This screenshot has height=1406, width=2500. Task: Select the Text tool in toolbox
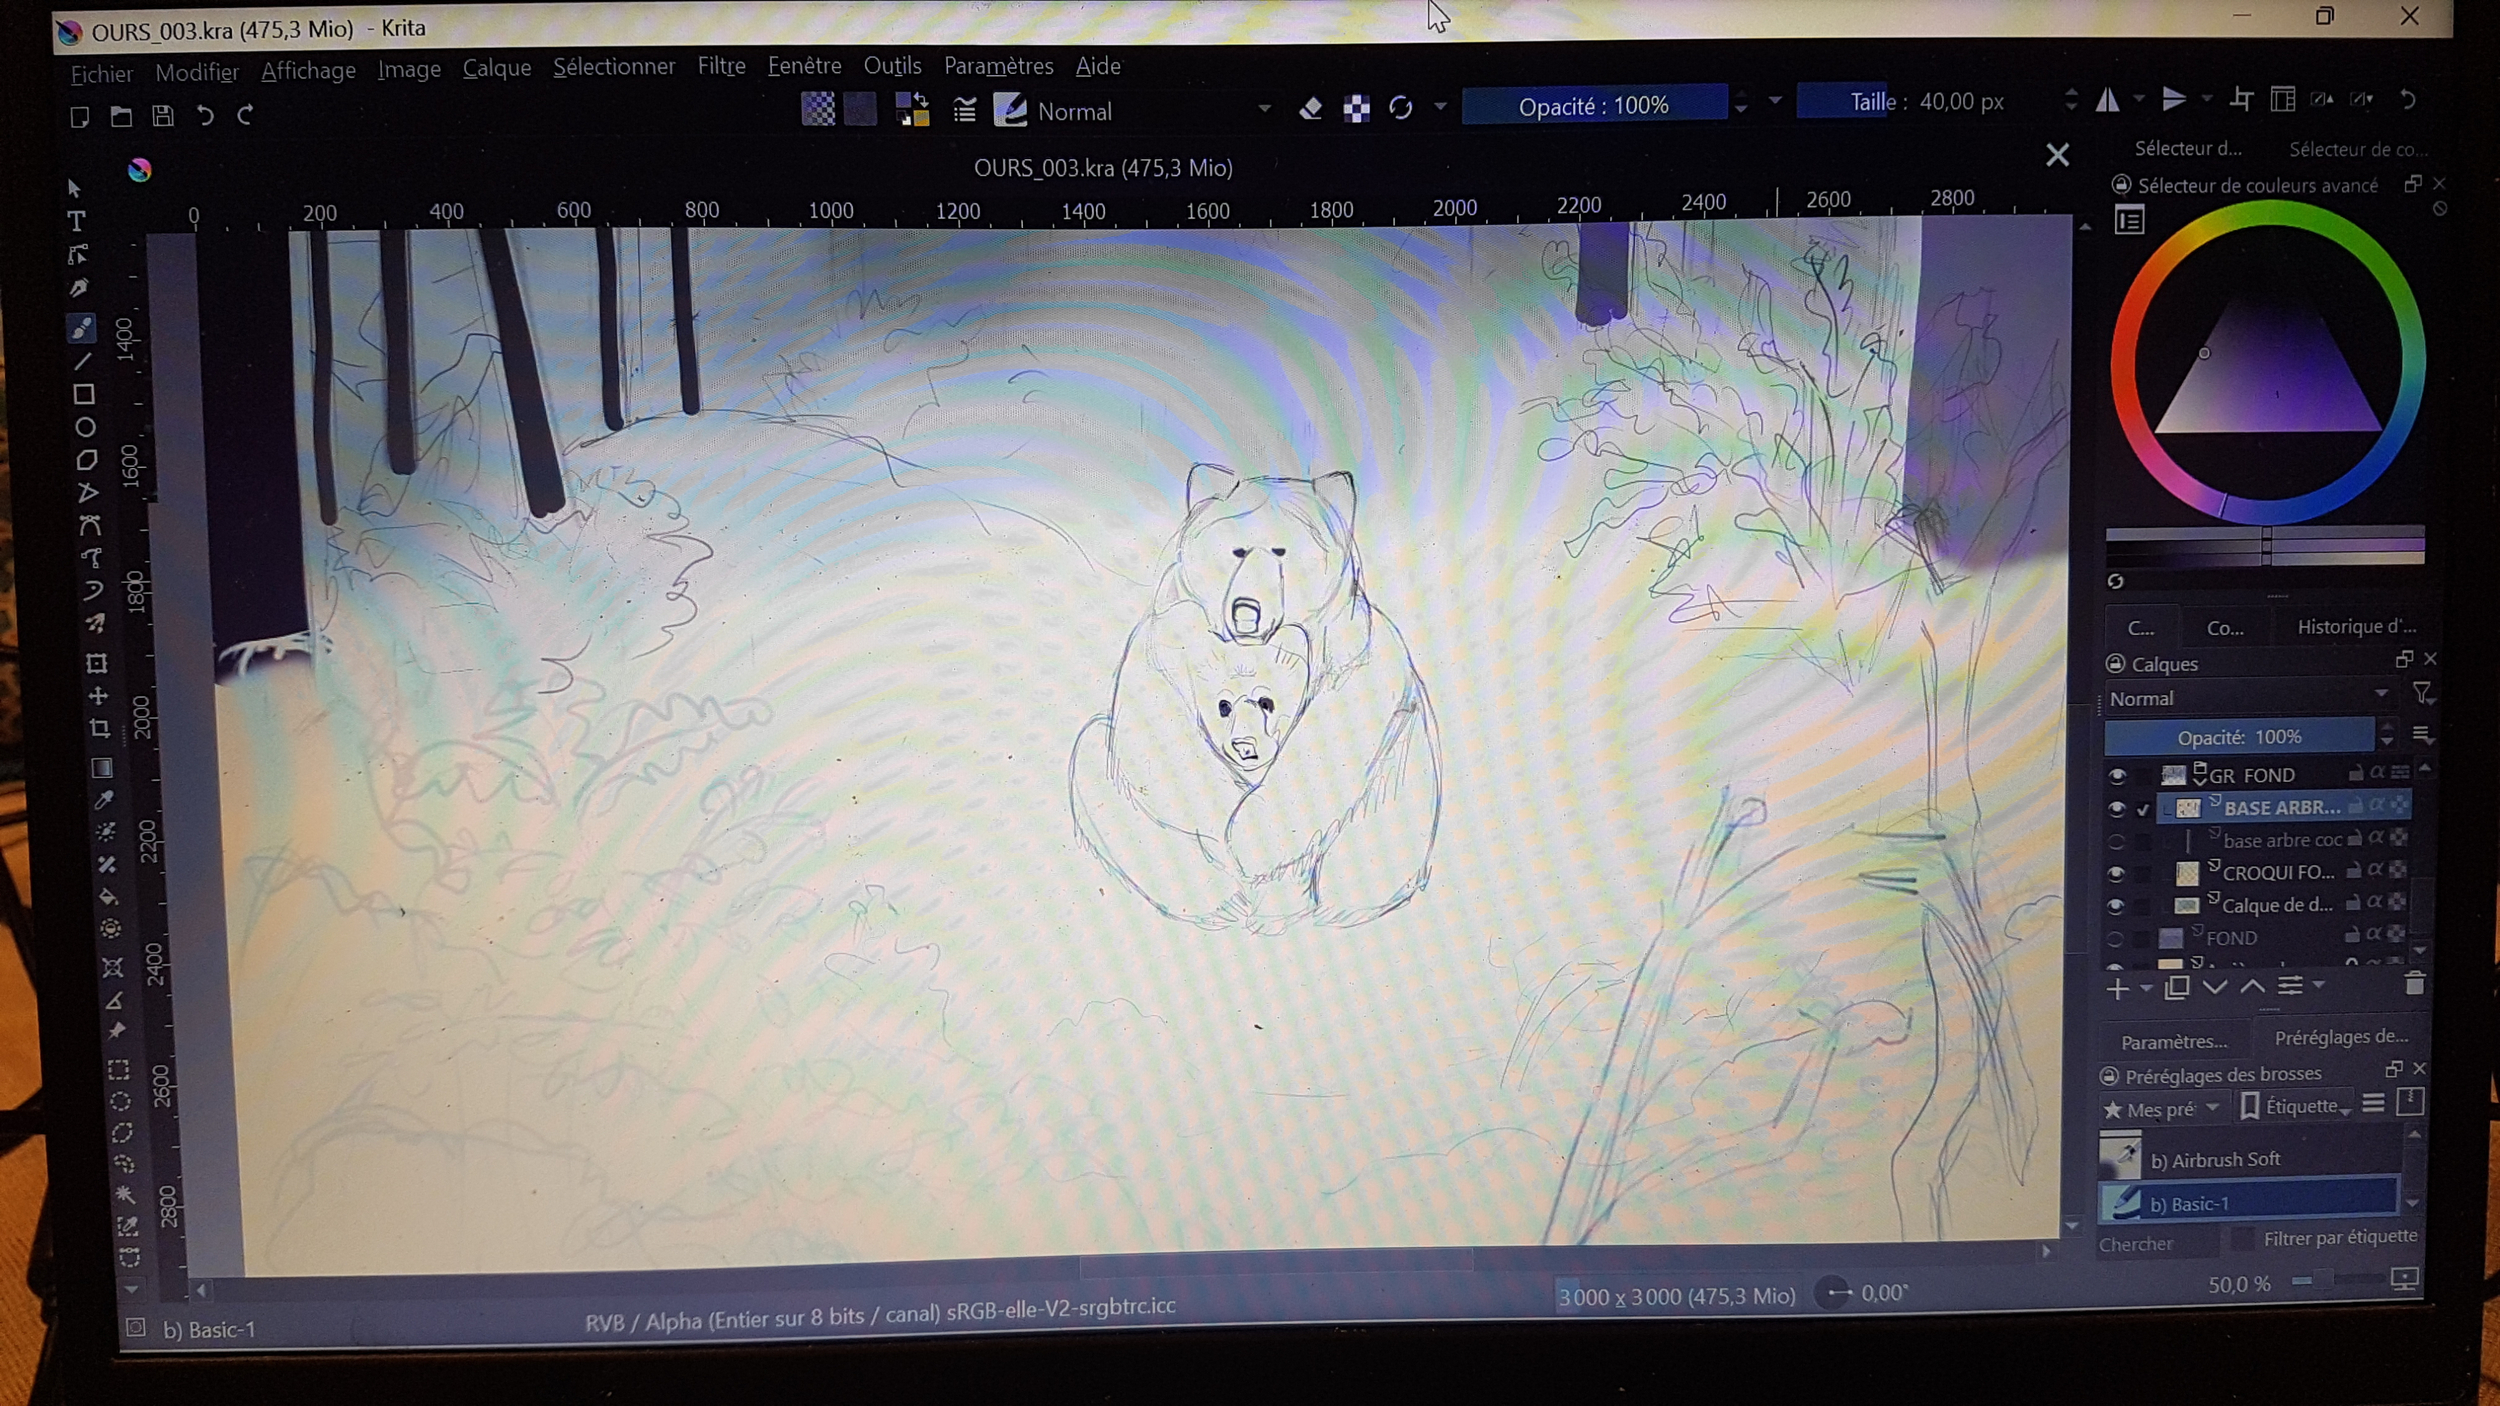point(77,221)
